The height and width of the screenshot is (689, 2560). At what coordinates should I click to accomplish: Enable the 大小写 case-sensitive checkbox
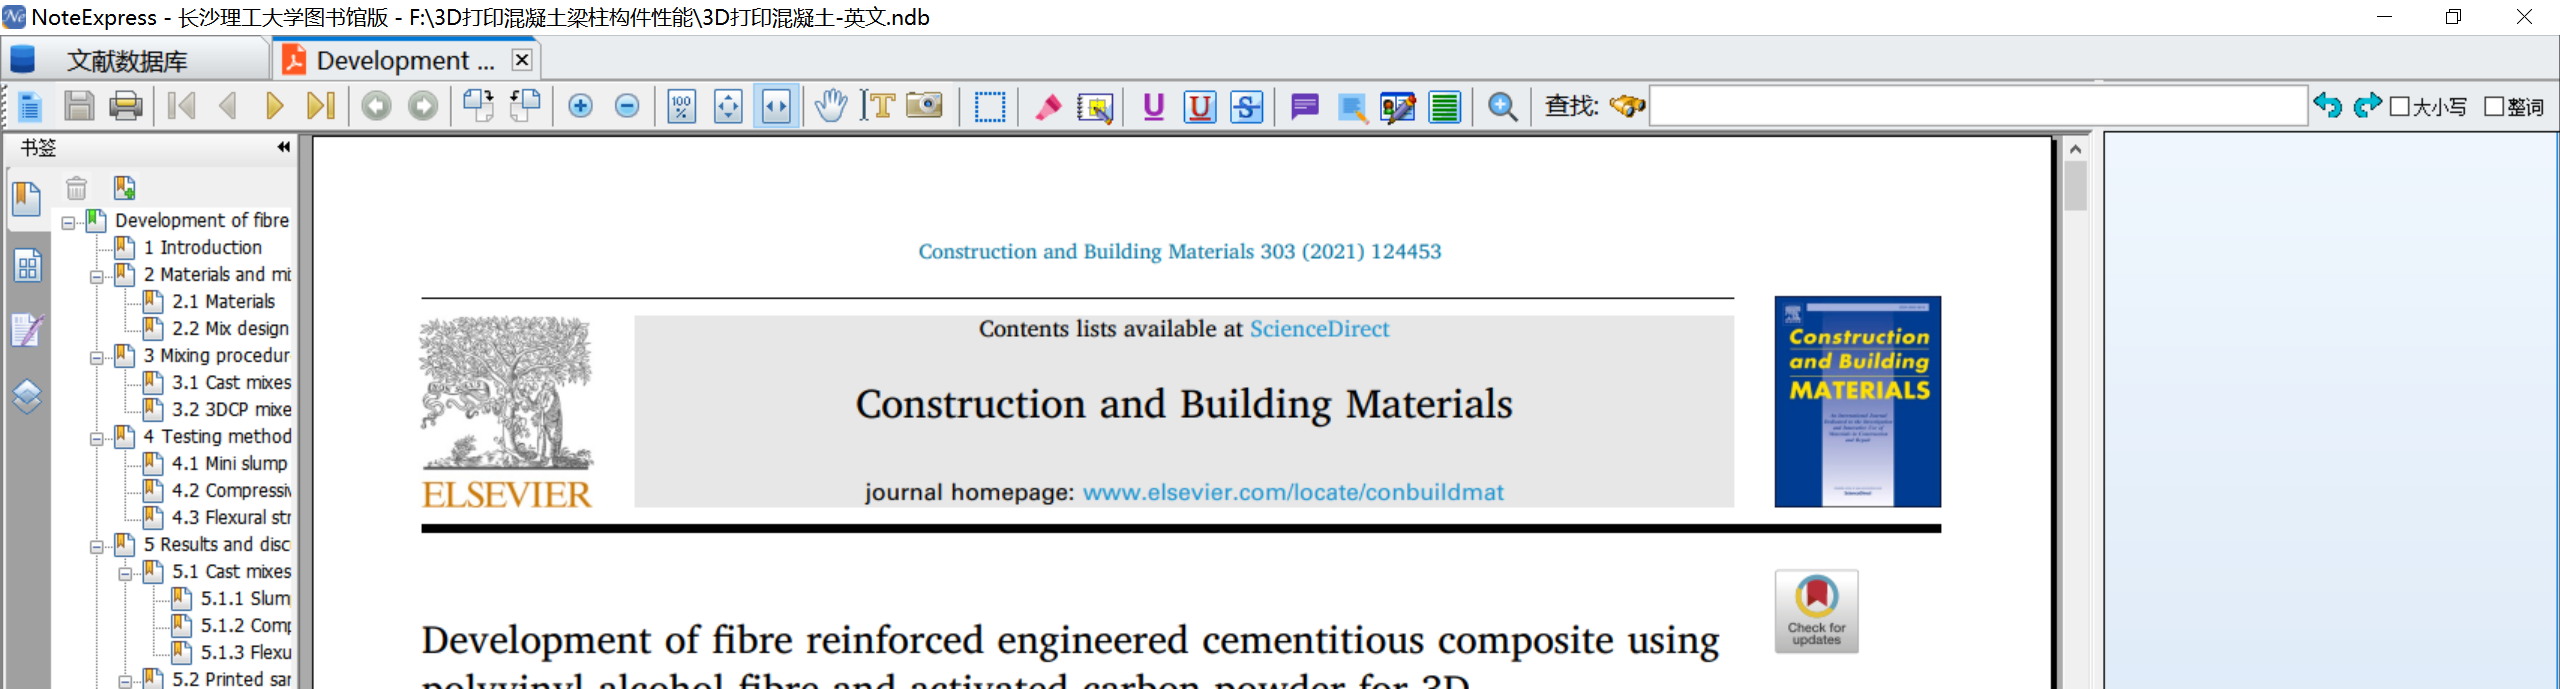tap(2400, 106)
